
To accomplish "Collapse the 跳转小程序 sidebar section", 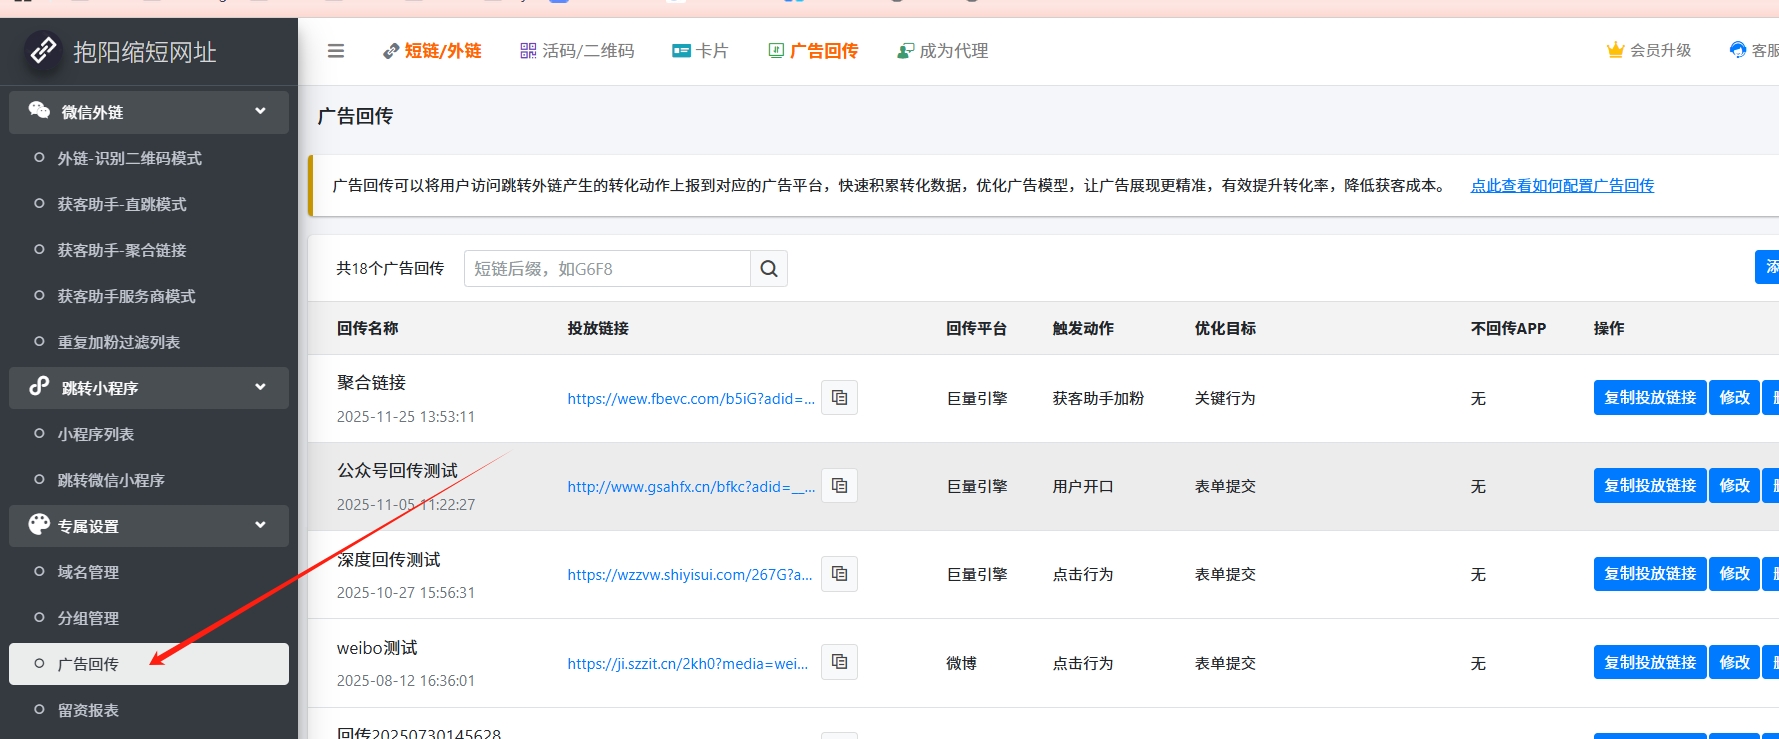I will (260, 387).
